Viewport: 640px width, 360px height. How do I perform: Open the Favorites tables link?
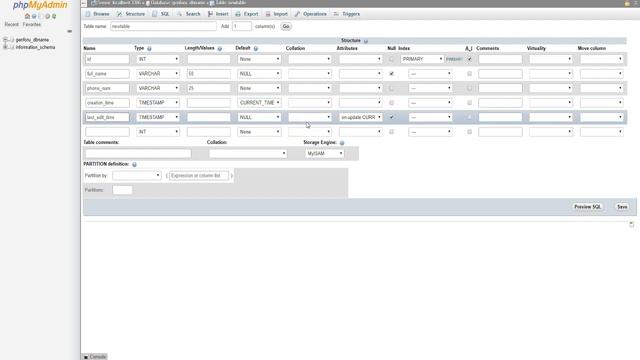point(31,24)
